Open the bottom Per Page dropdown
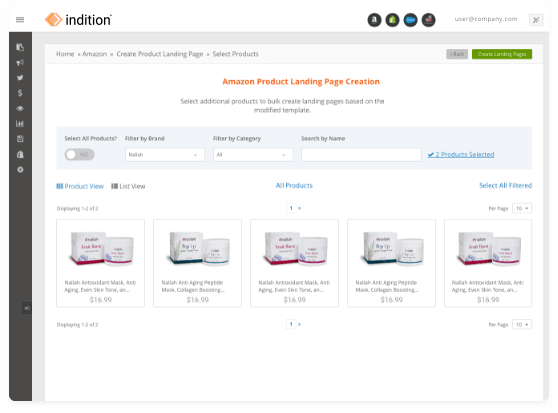 point(522,324)
